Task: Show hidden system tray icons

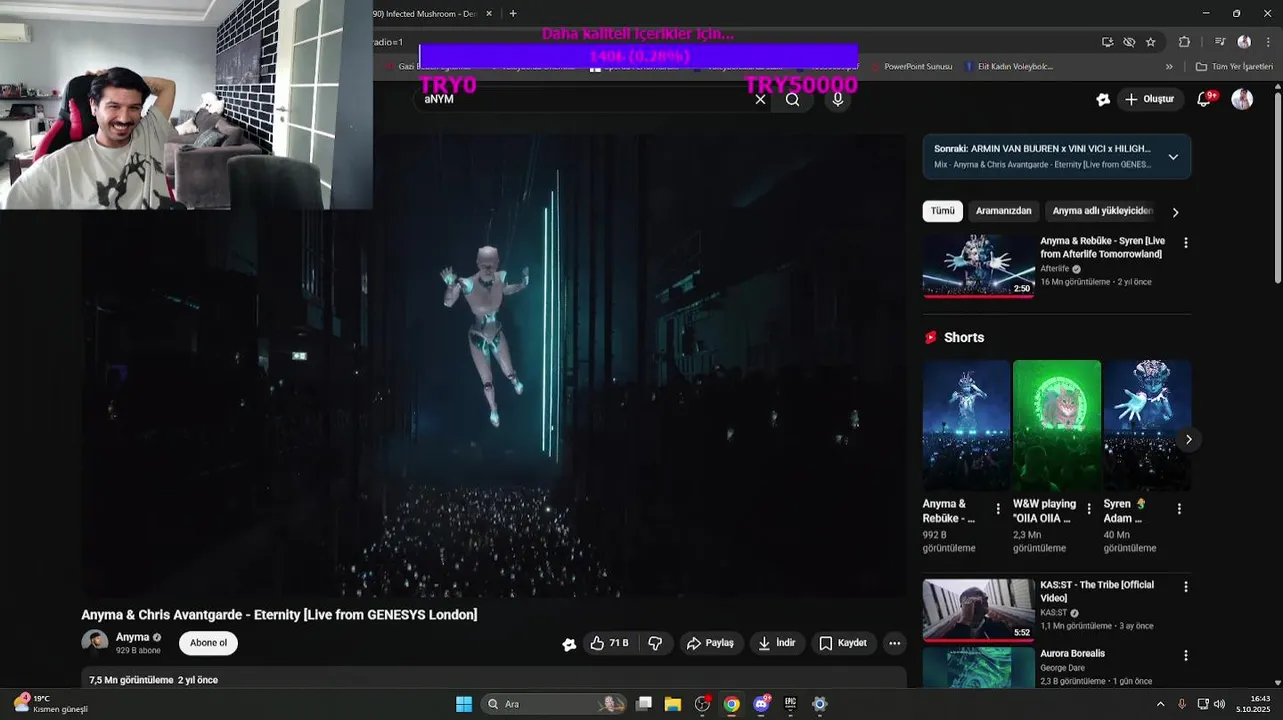Action: (1160, 704)
